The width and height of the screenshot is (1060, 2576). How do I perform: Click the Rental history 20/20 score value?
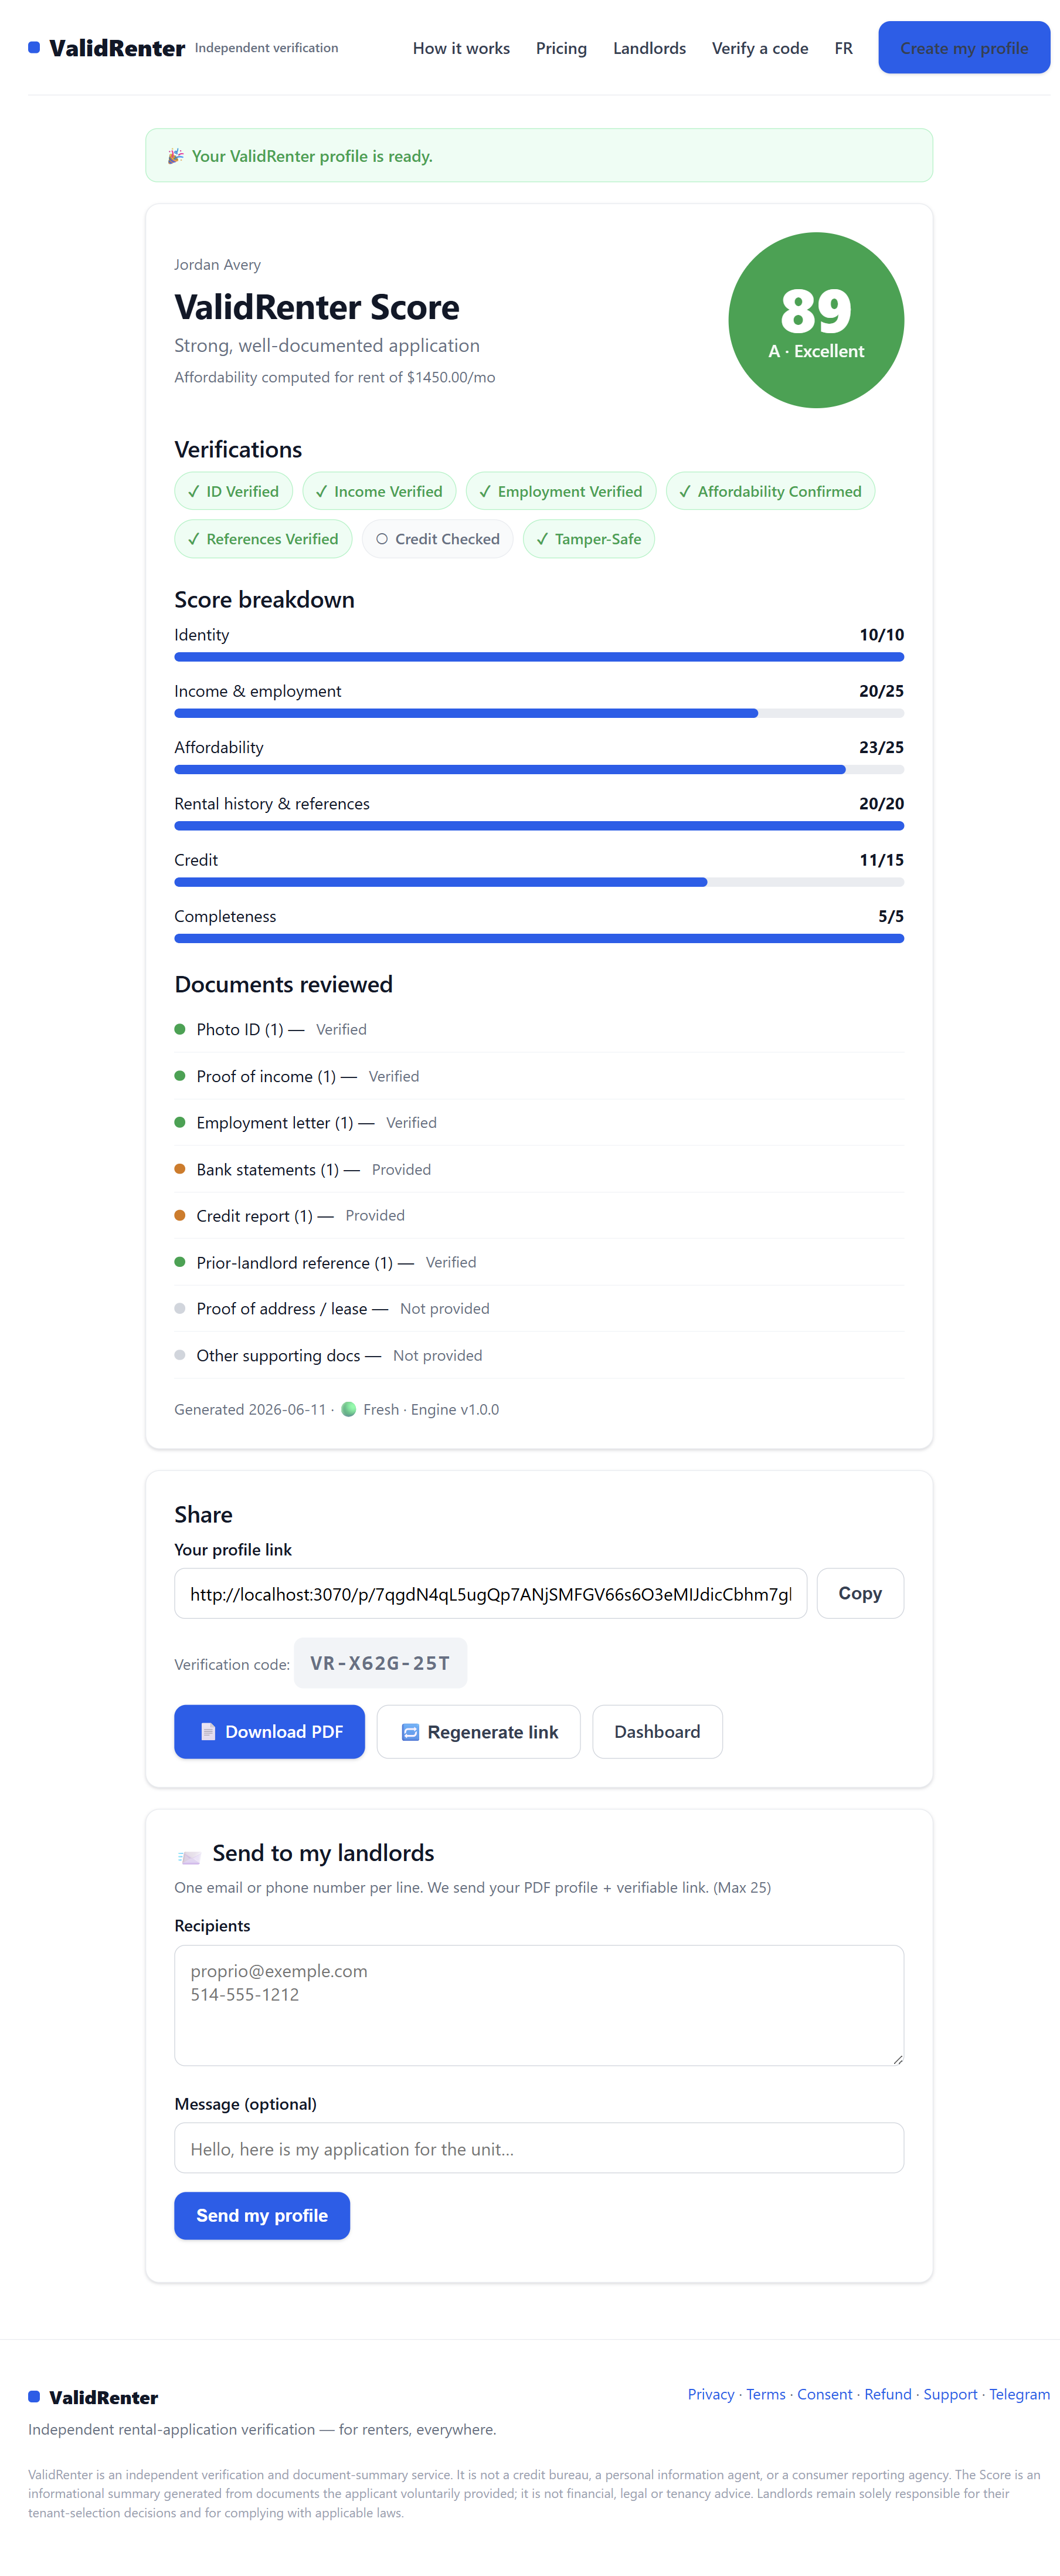point(881,803)
